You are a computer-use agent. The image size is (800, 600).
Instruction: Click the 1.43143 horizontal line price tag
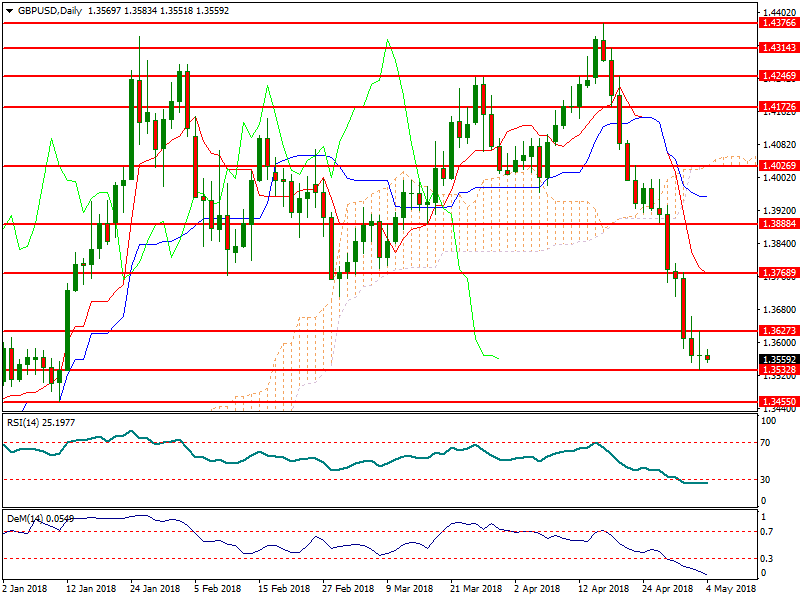tap(779, 47)
